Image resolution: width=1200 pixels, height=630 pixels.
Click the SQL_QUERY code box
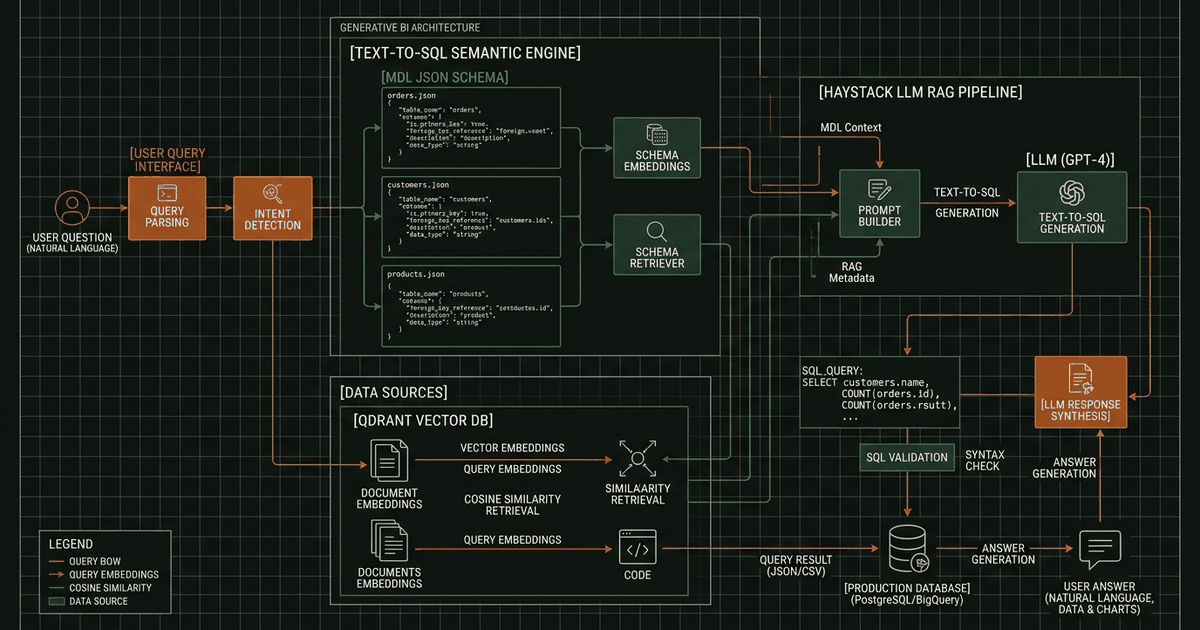[880, 393]
